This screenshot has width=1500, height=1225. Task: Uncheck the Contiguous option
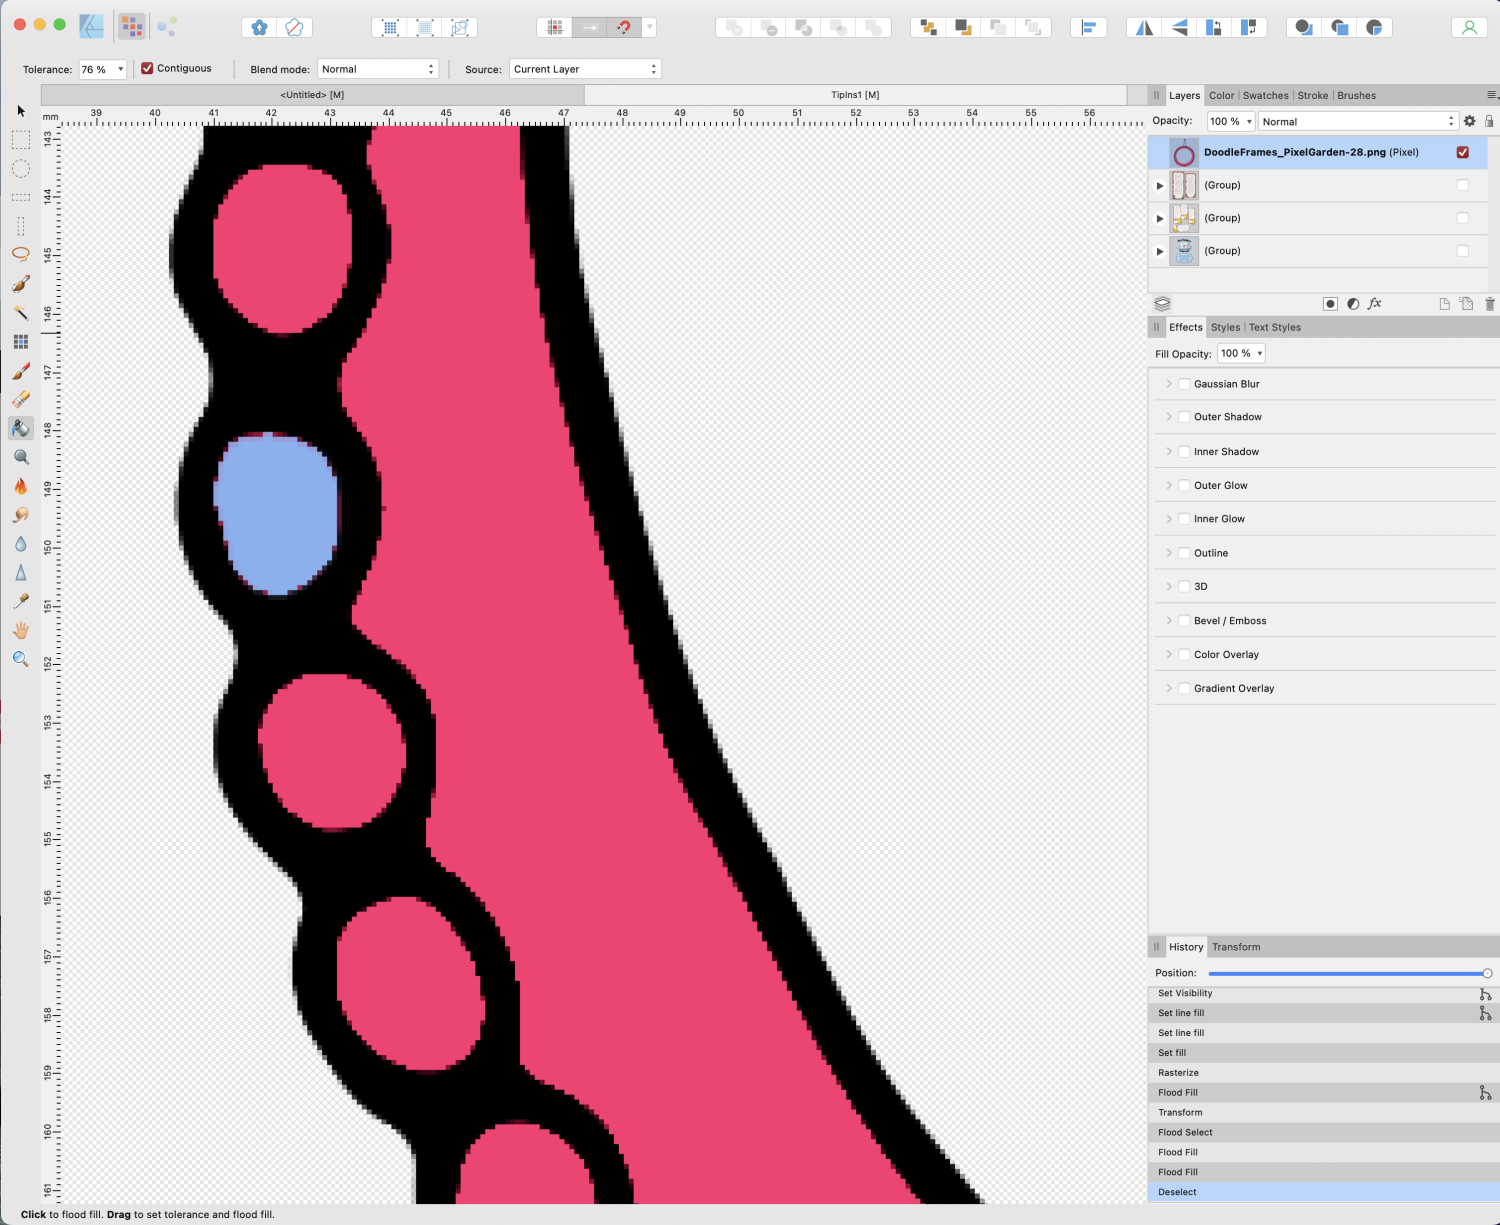point(148,68)
